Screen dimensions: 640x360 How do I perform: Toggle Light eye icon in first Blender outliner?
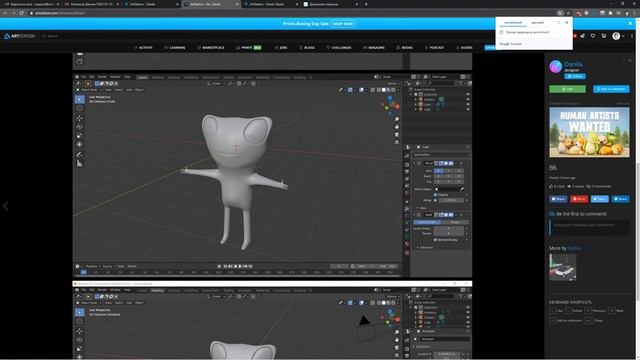468,109
